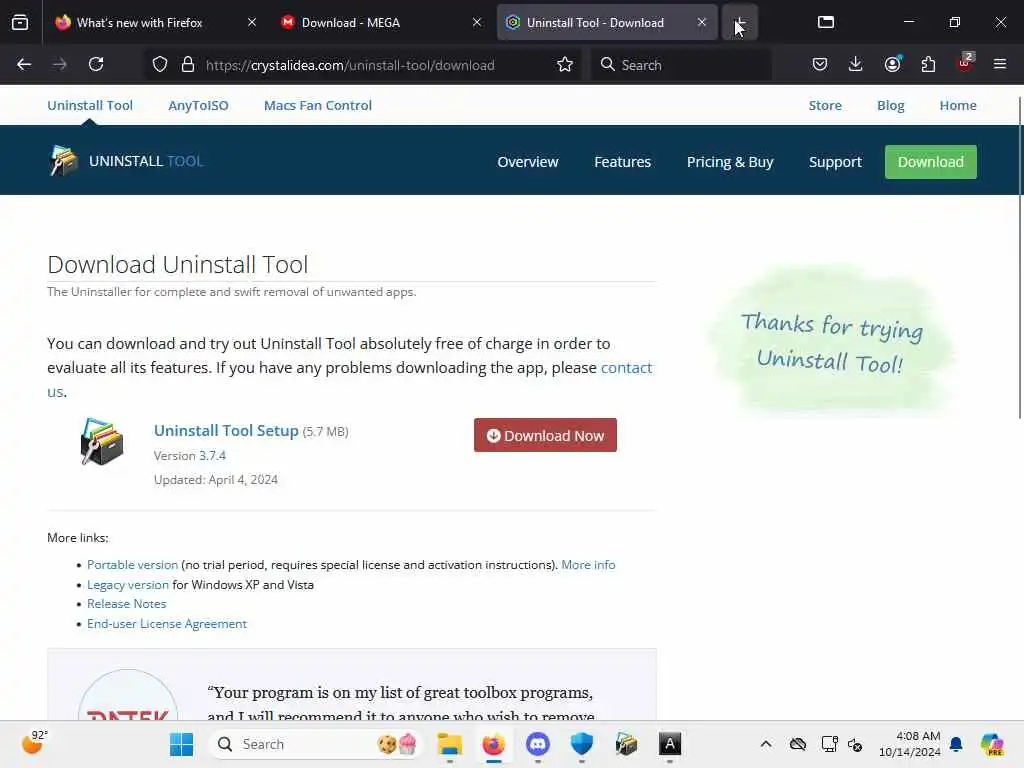1024x768 pixels.
Task: Open Uninstall Tool app in taskbar
Action: tap(626, 744)
